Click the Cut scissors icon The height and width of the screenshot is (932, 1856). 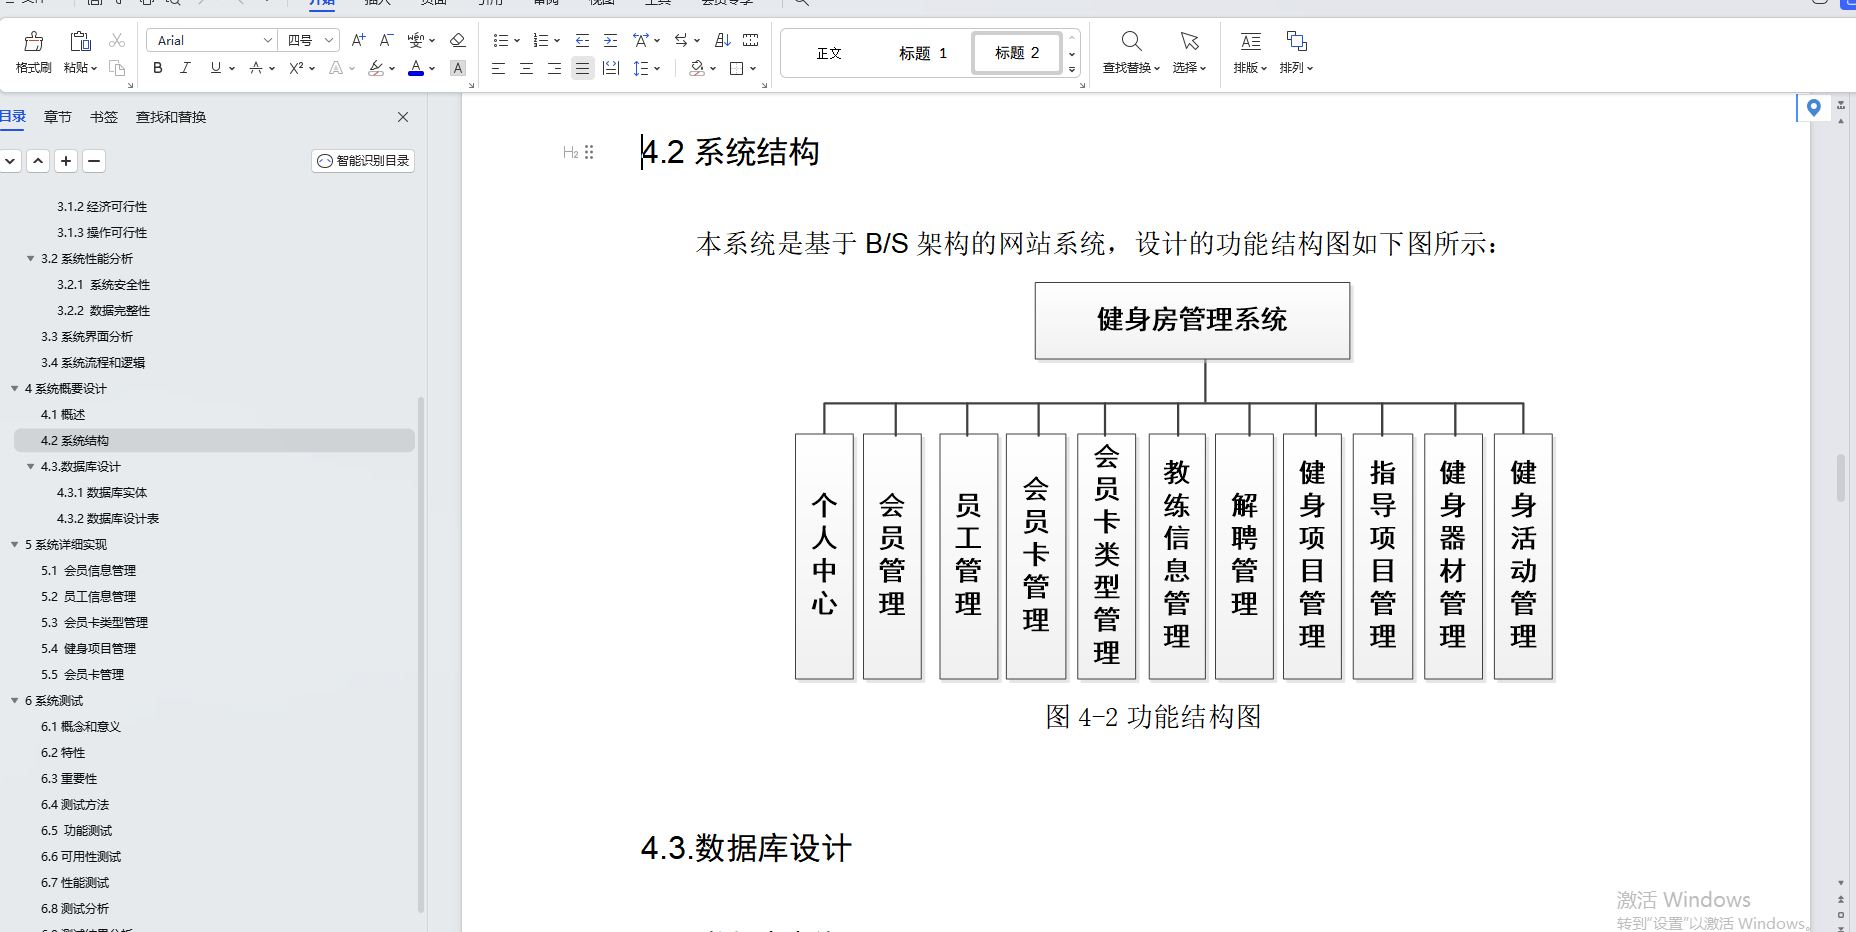click(x=117, y=39)
